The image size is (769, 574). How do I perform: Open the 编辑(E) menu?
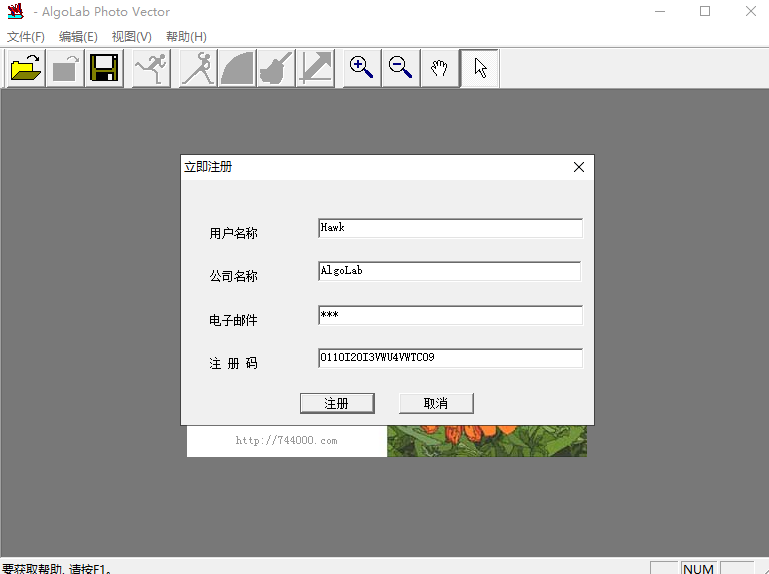point(78,37)
